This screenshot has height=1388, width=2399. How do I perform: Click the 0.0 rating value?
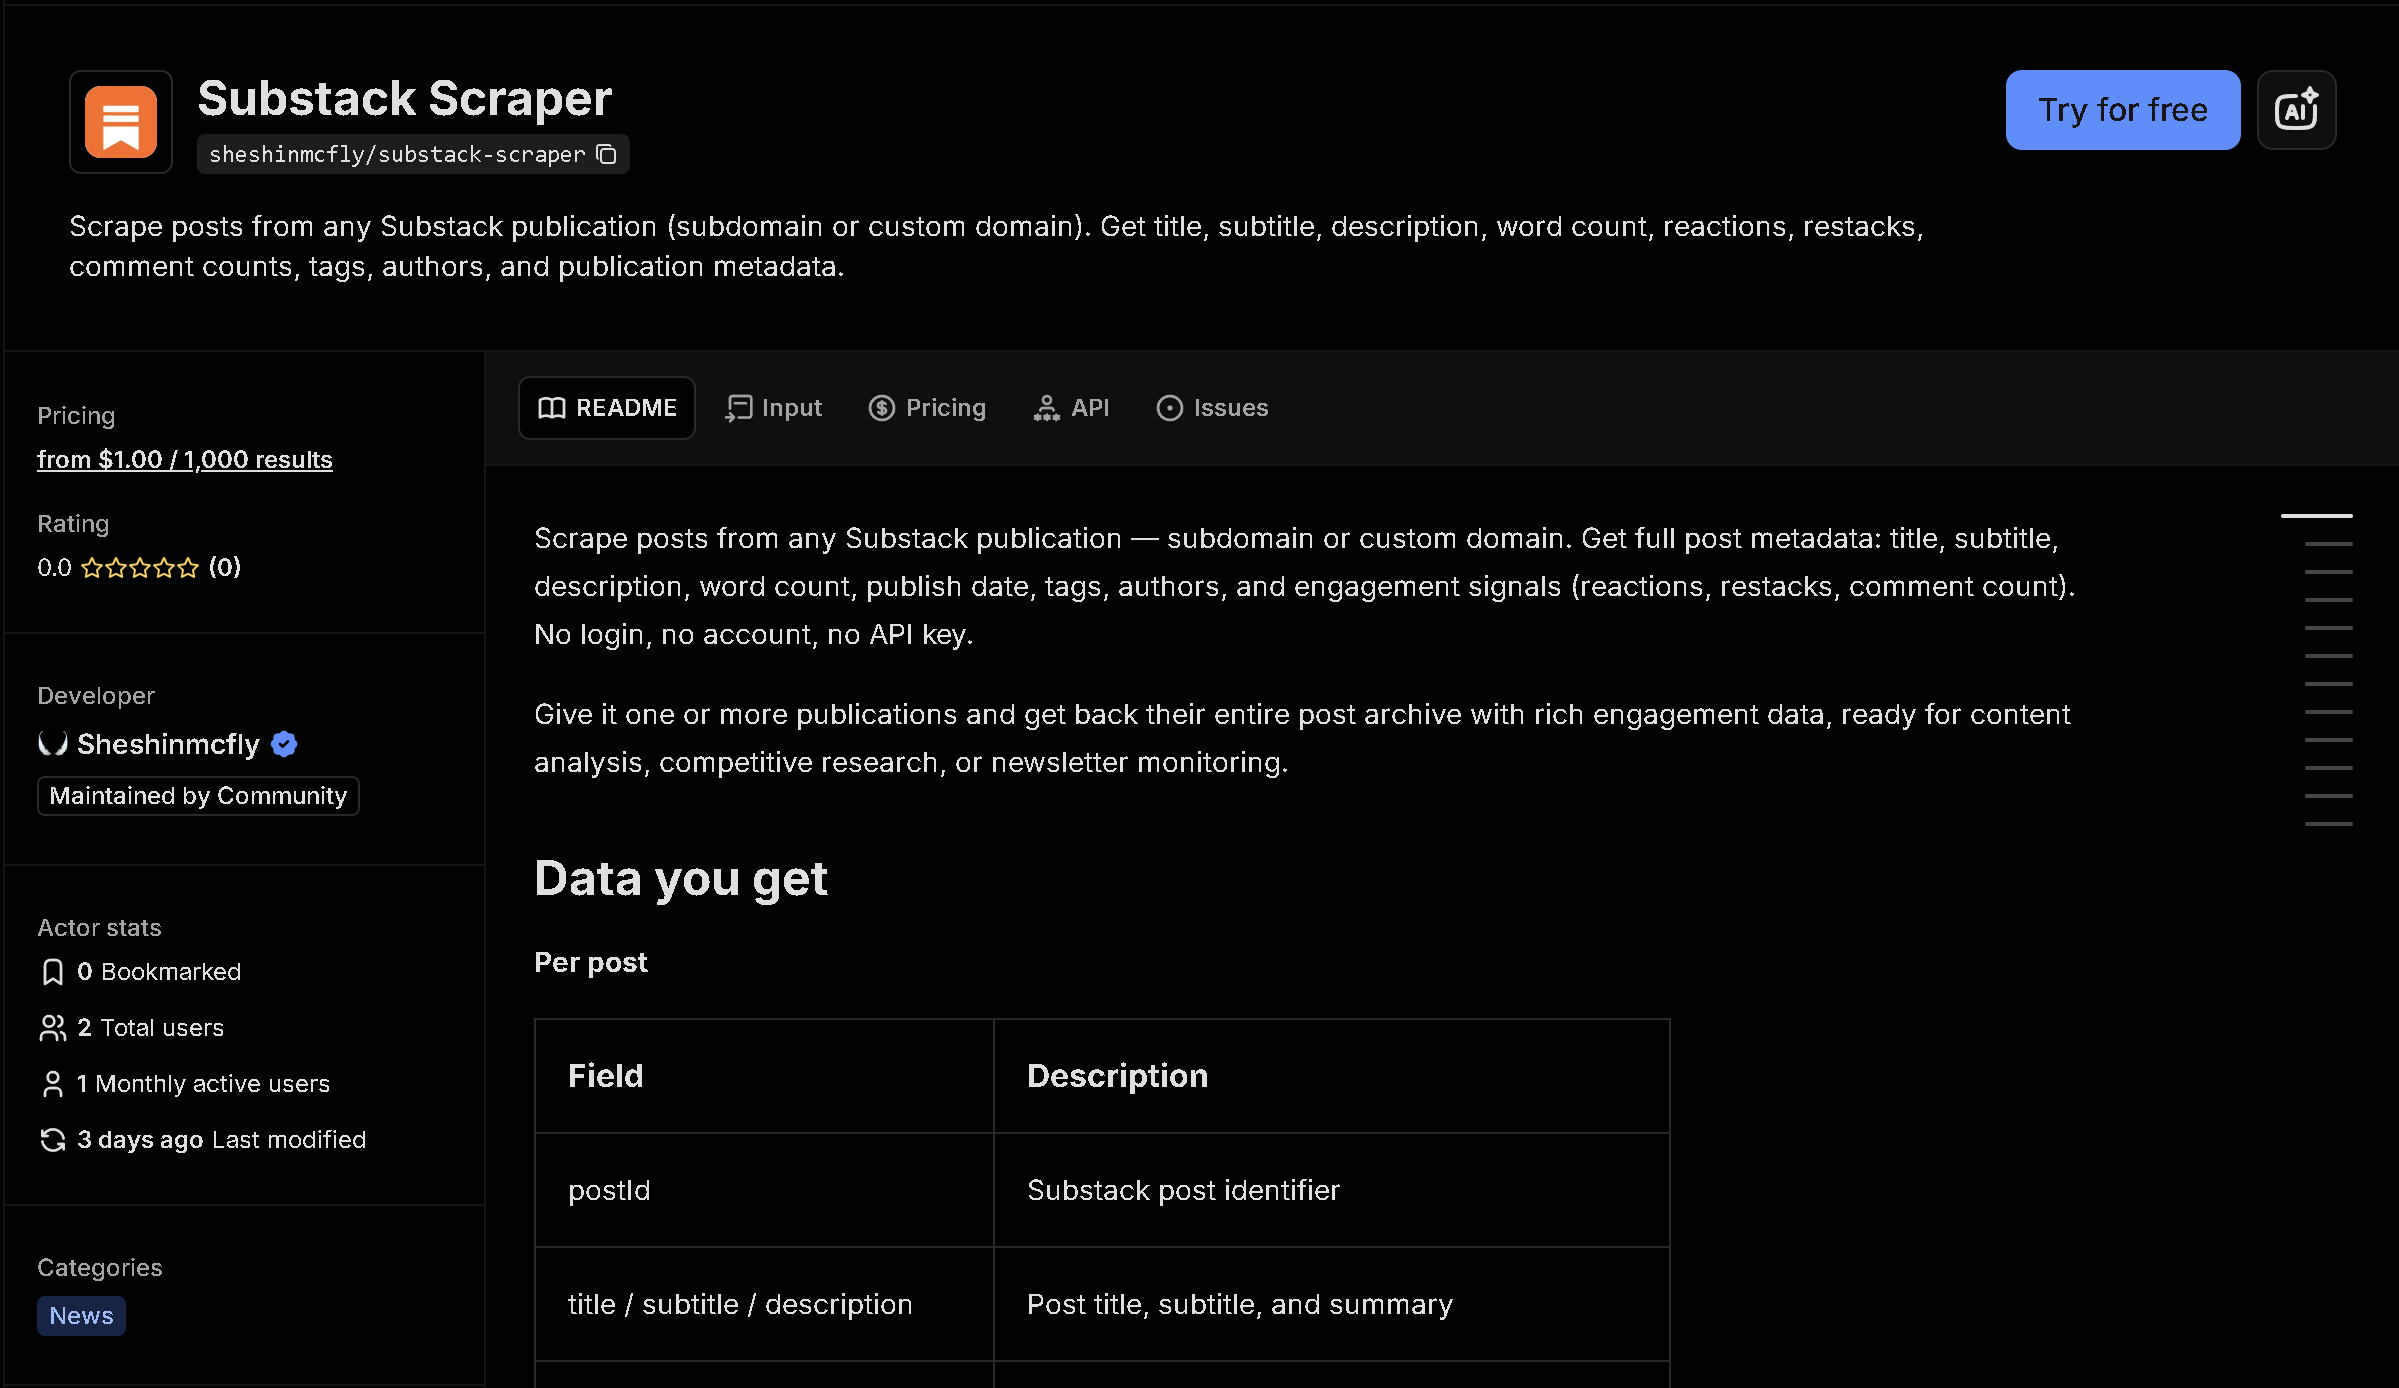(x=54, y=568)
